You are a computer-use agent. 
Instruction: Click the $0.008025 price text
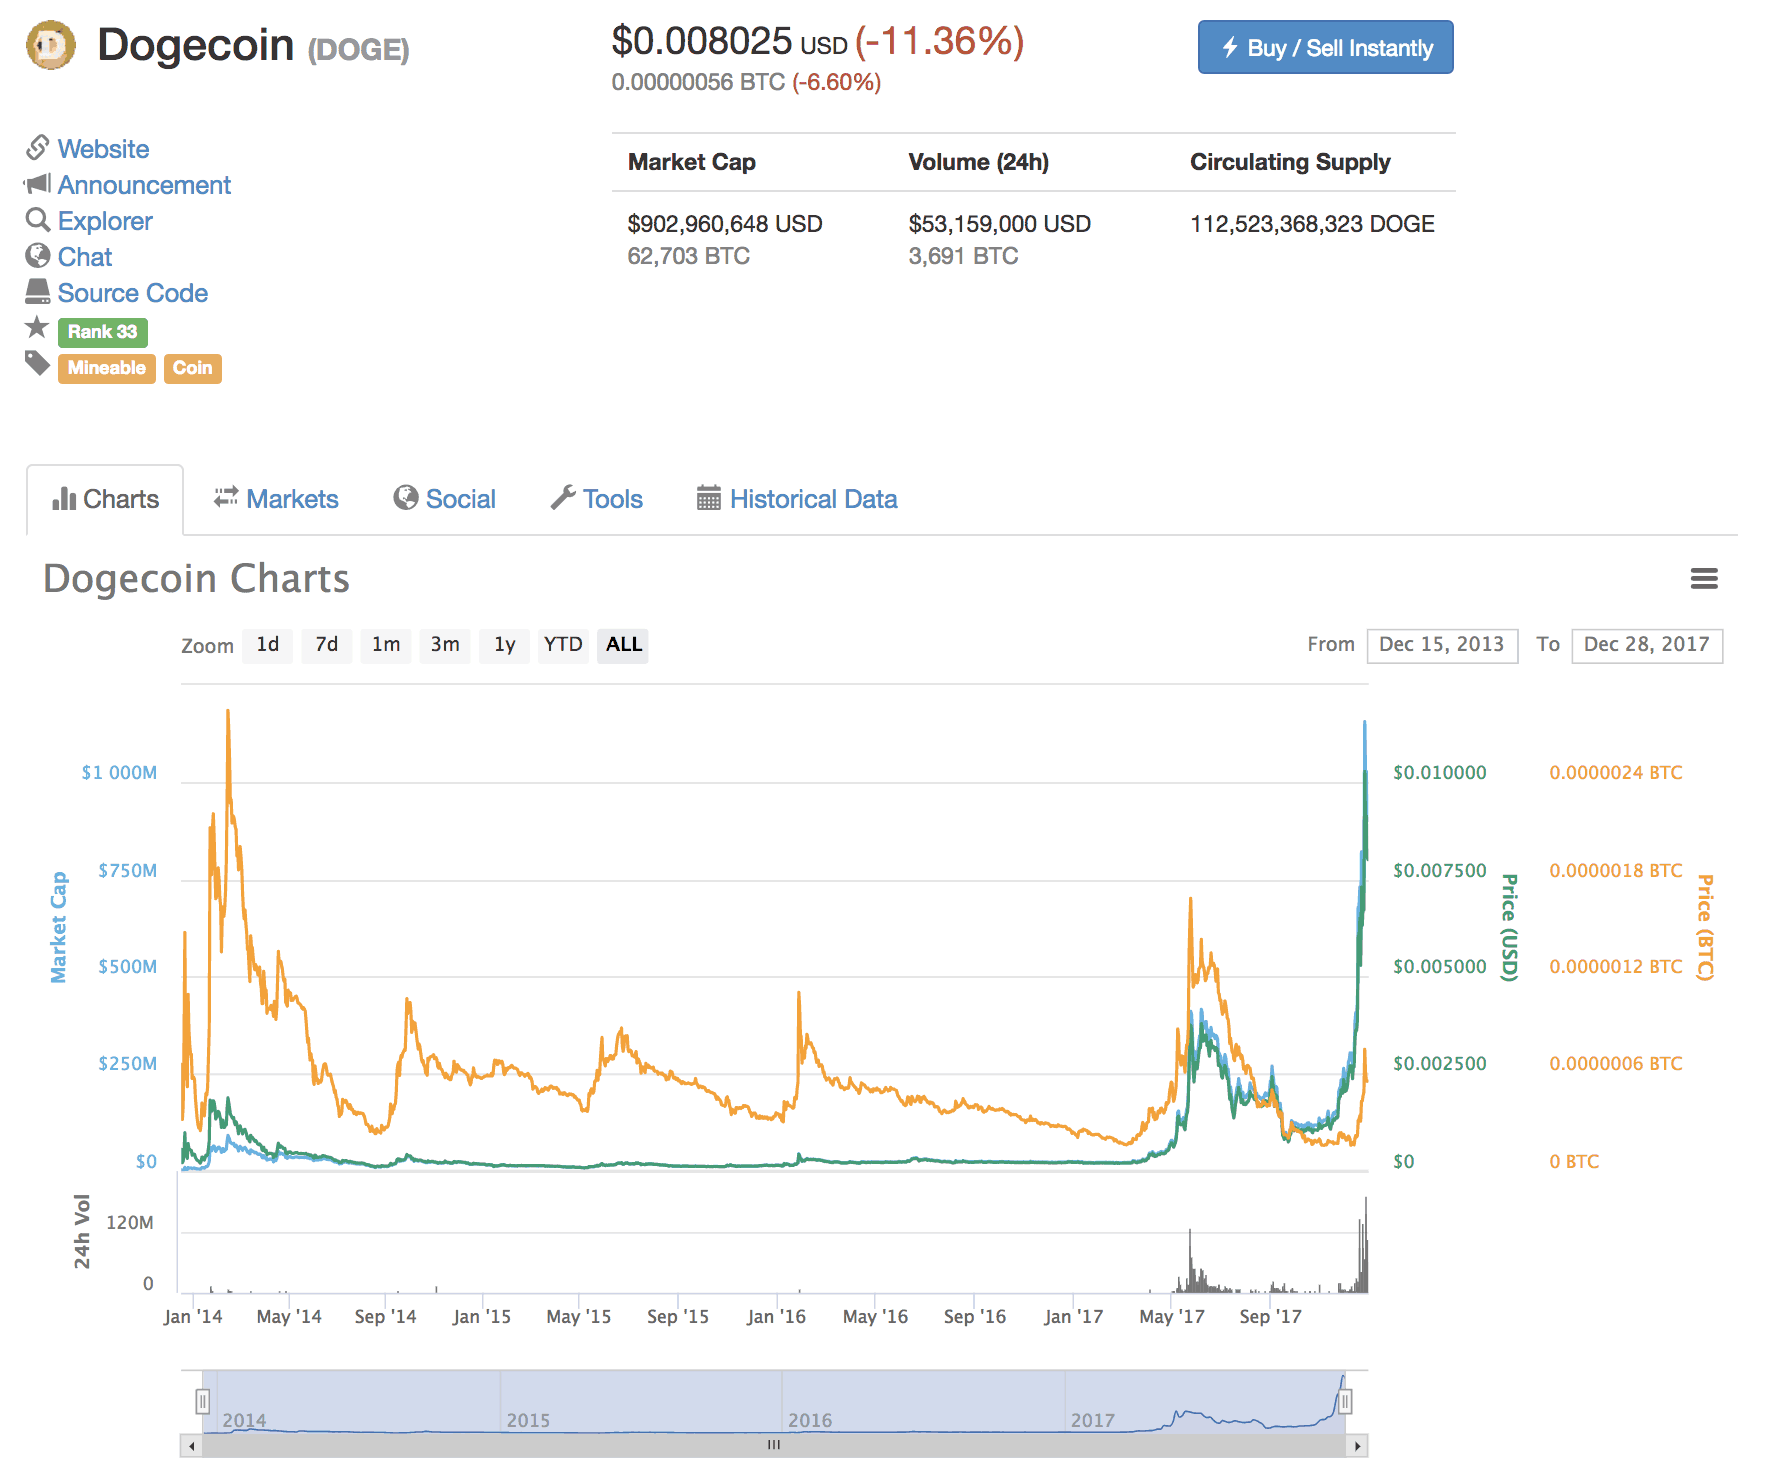tap(702, 41)
